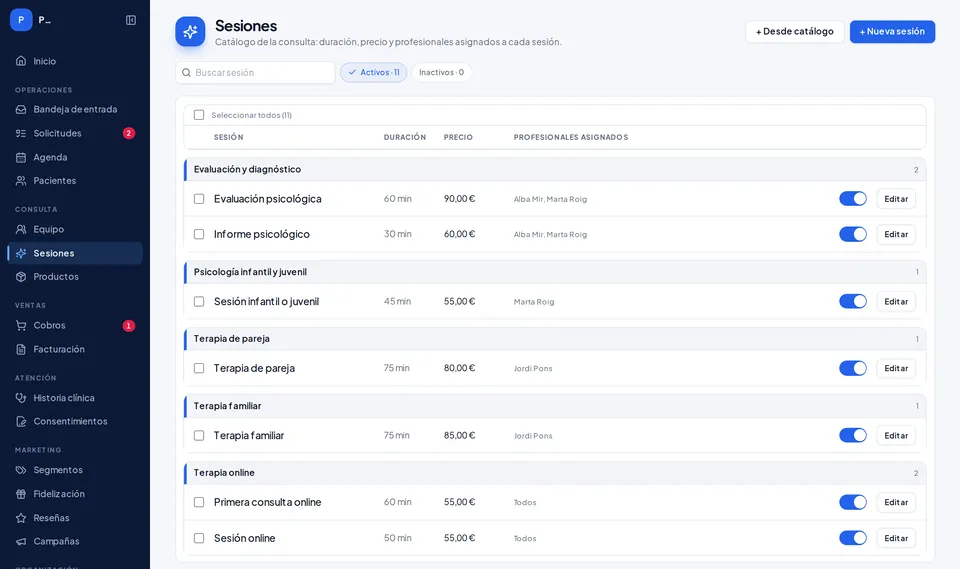Screen dimensions: 960x569
Task: Turn off the Sesión infantil o juvenil toggle
Action: 853,301
